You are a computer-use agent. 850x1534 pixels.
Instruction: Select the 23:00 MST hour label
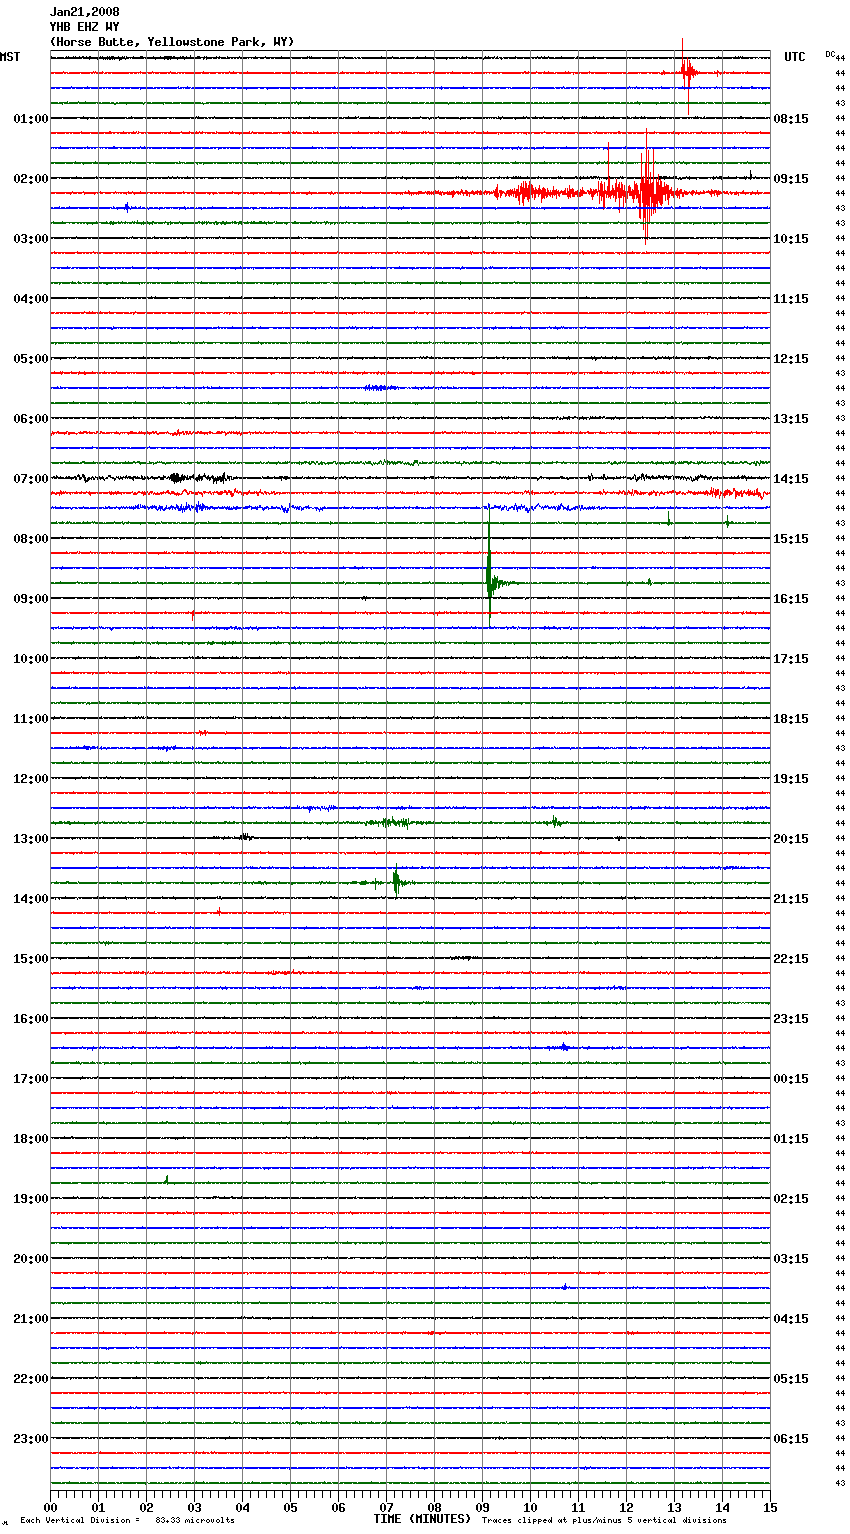[x=30, y=1439]
